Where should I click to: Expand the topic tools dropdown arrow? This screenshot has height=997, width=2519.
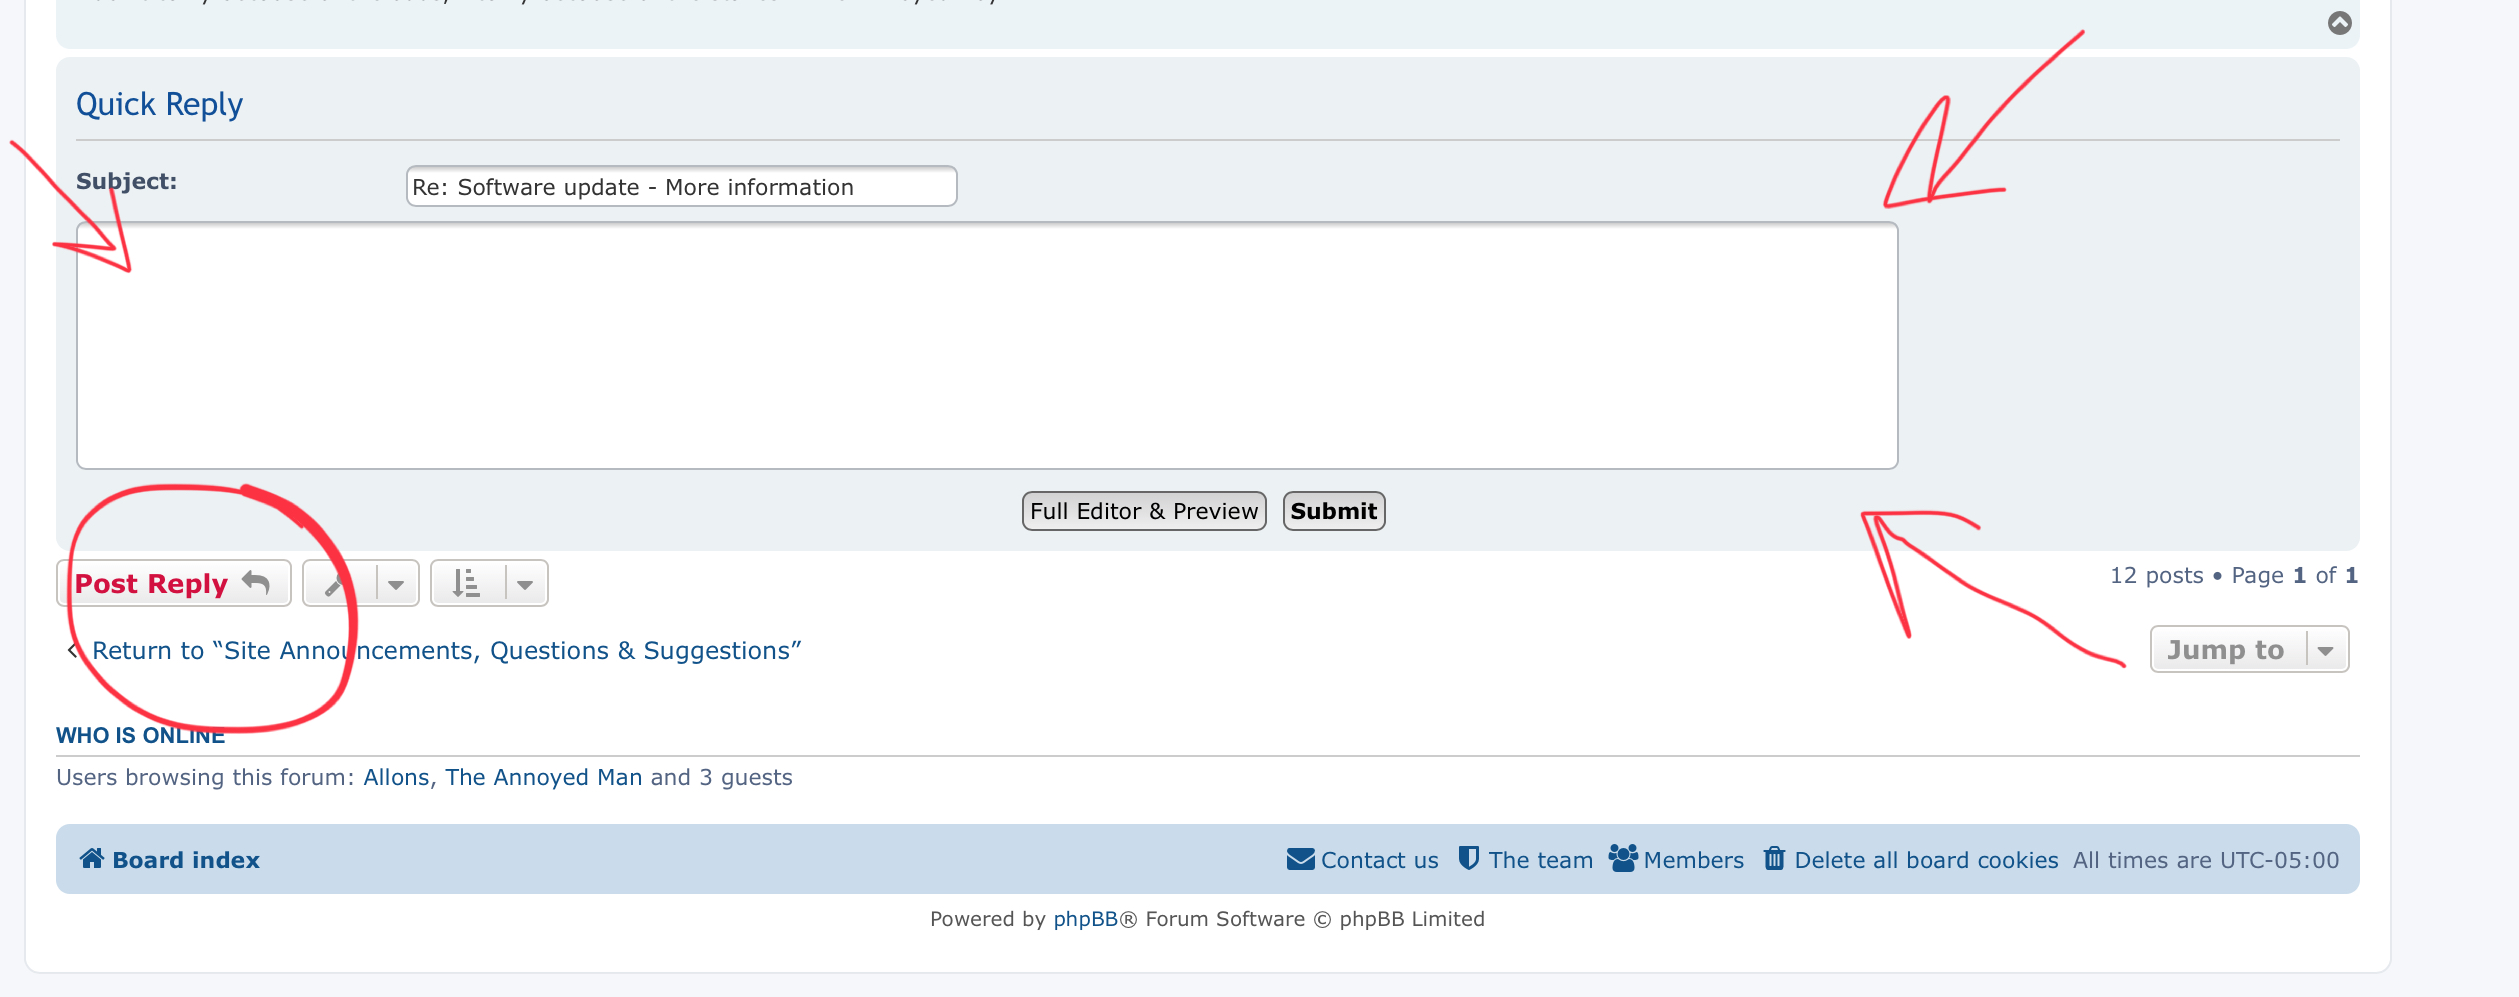[396, 584]
